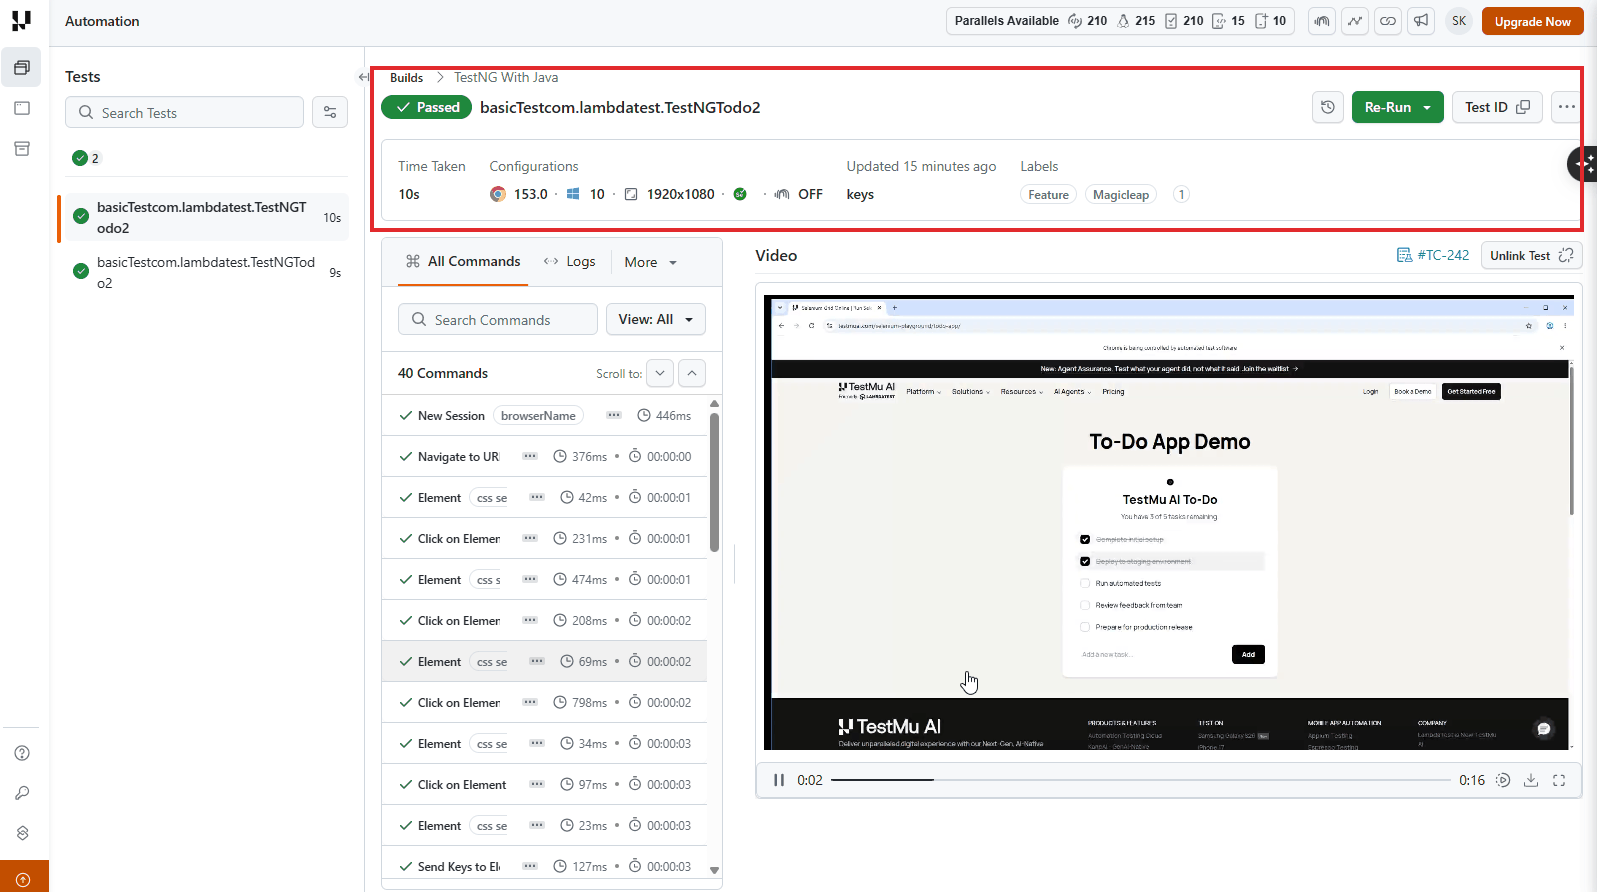Select the Click on Element command taking 208ms

click(x=544, y=620)
